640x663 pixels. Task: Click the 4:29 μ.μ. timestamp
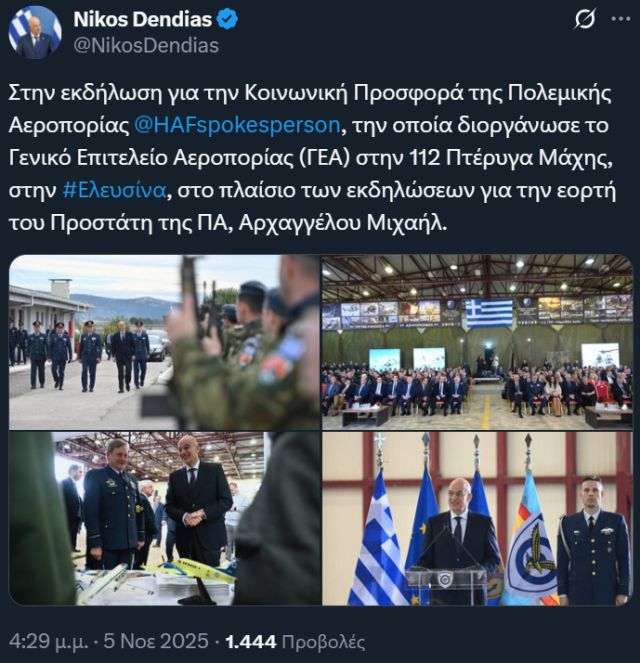coord(48,641)
